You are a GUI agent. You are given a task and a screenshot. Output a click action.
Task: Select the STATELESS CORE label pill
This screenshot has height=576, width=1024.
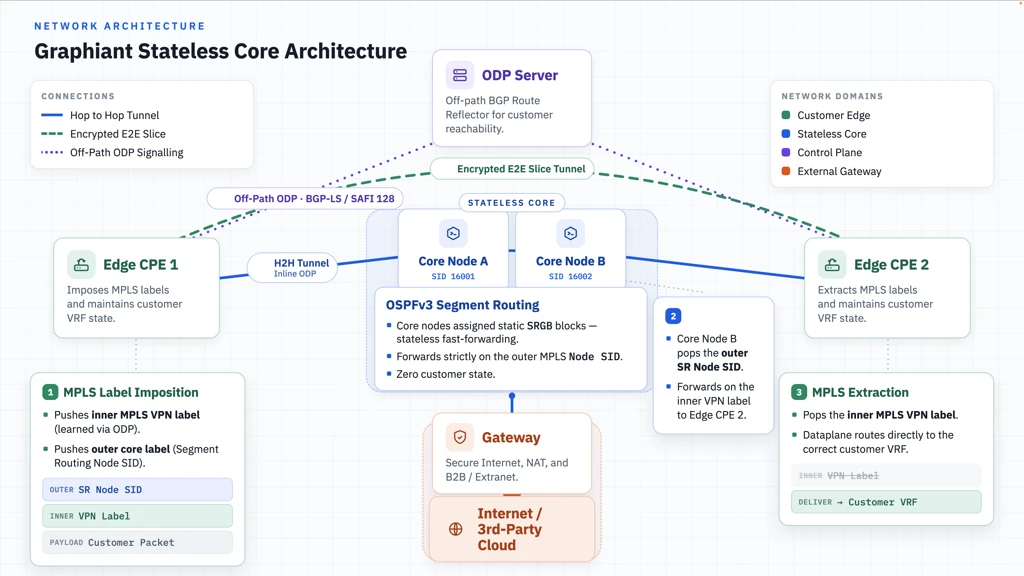tap(511, 203)
